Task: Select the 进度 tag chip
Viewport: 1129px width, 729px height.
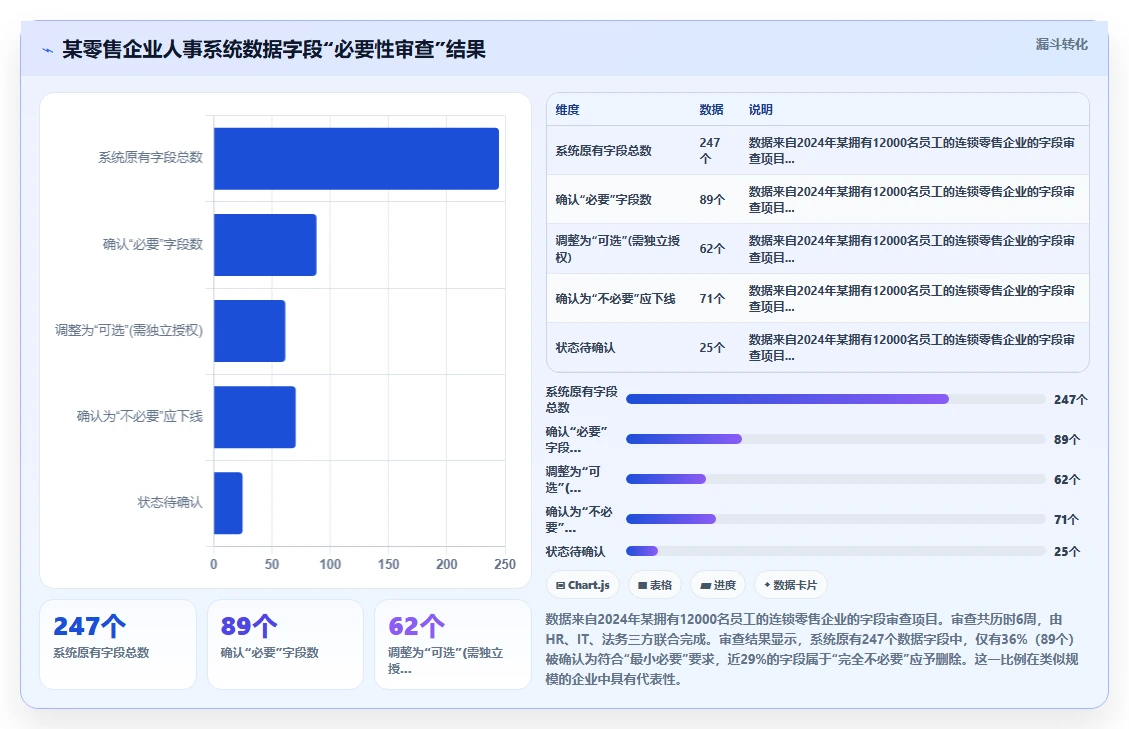Action: [718, 585]
